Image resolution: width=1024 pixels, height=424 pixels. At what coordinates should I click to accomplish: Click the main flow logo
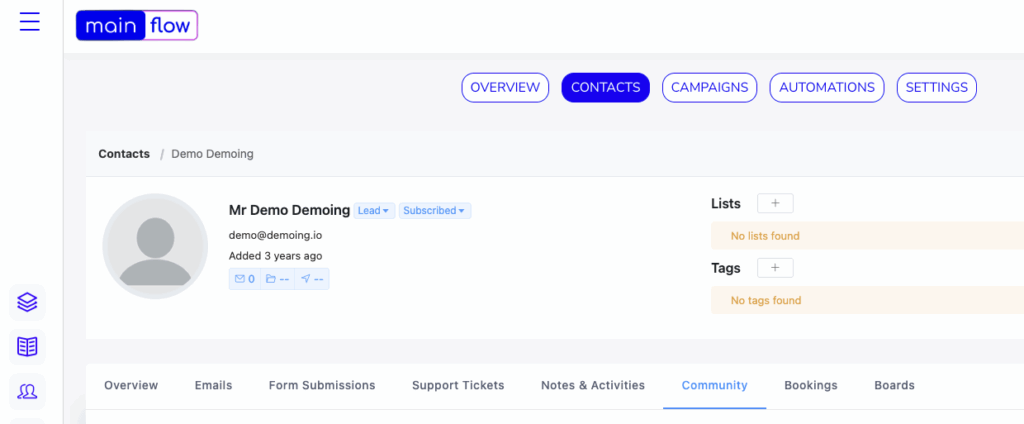pyautogui.click(x=137, y=25)
